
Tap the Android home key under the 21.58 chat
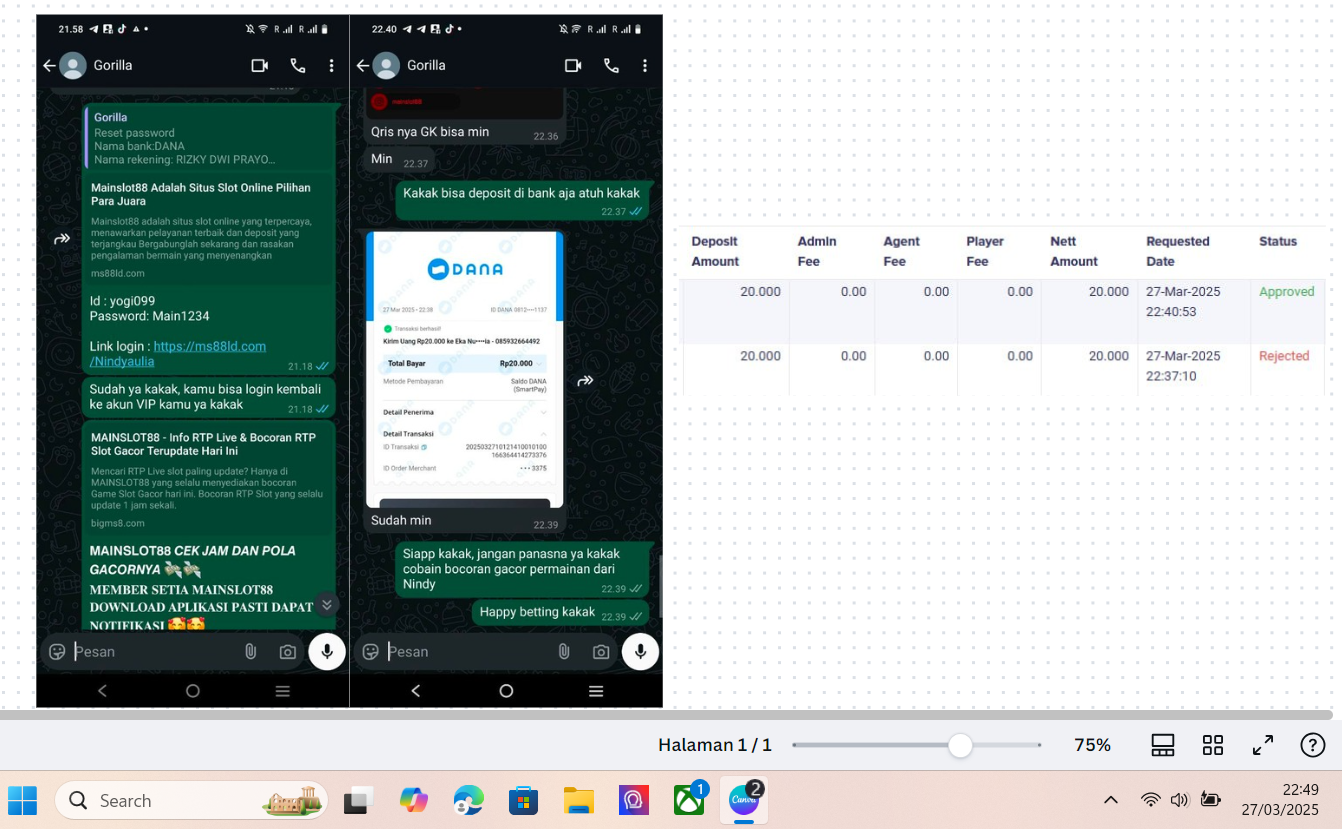pyautogui.click(x=193, y=691)
